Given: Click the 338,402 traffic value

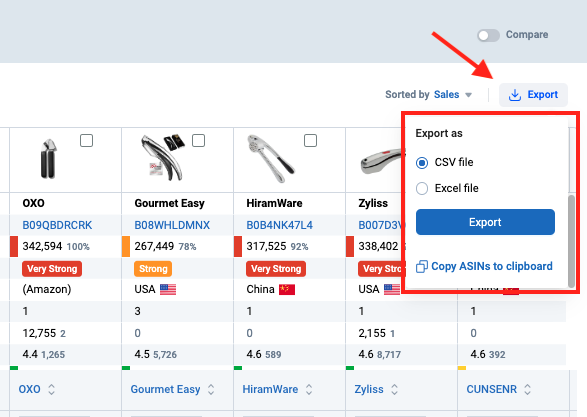Looking at the screenshot, I should (378, 246).
